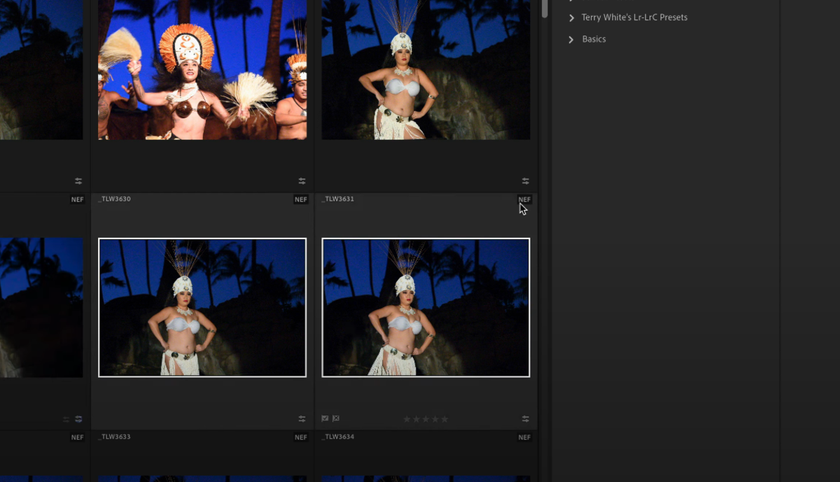The image size is (840, 482).
Task: Click NEF badge of _TLW3631
Action: 524,199
